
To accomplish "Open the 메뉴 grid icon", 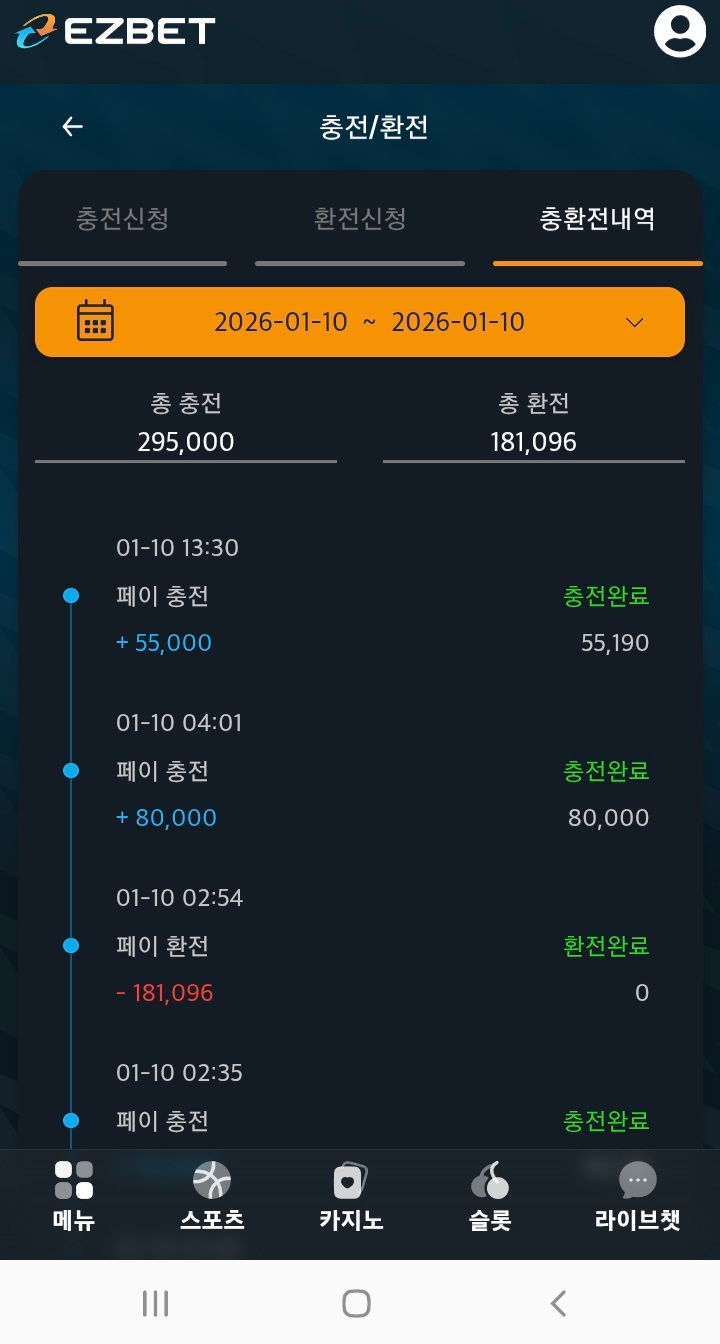I will [74, 1181].
